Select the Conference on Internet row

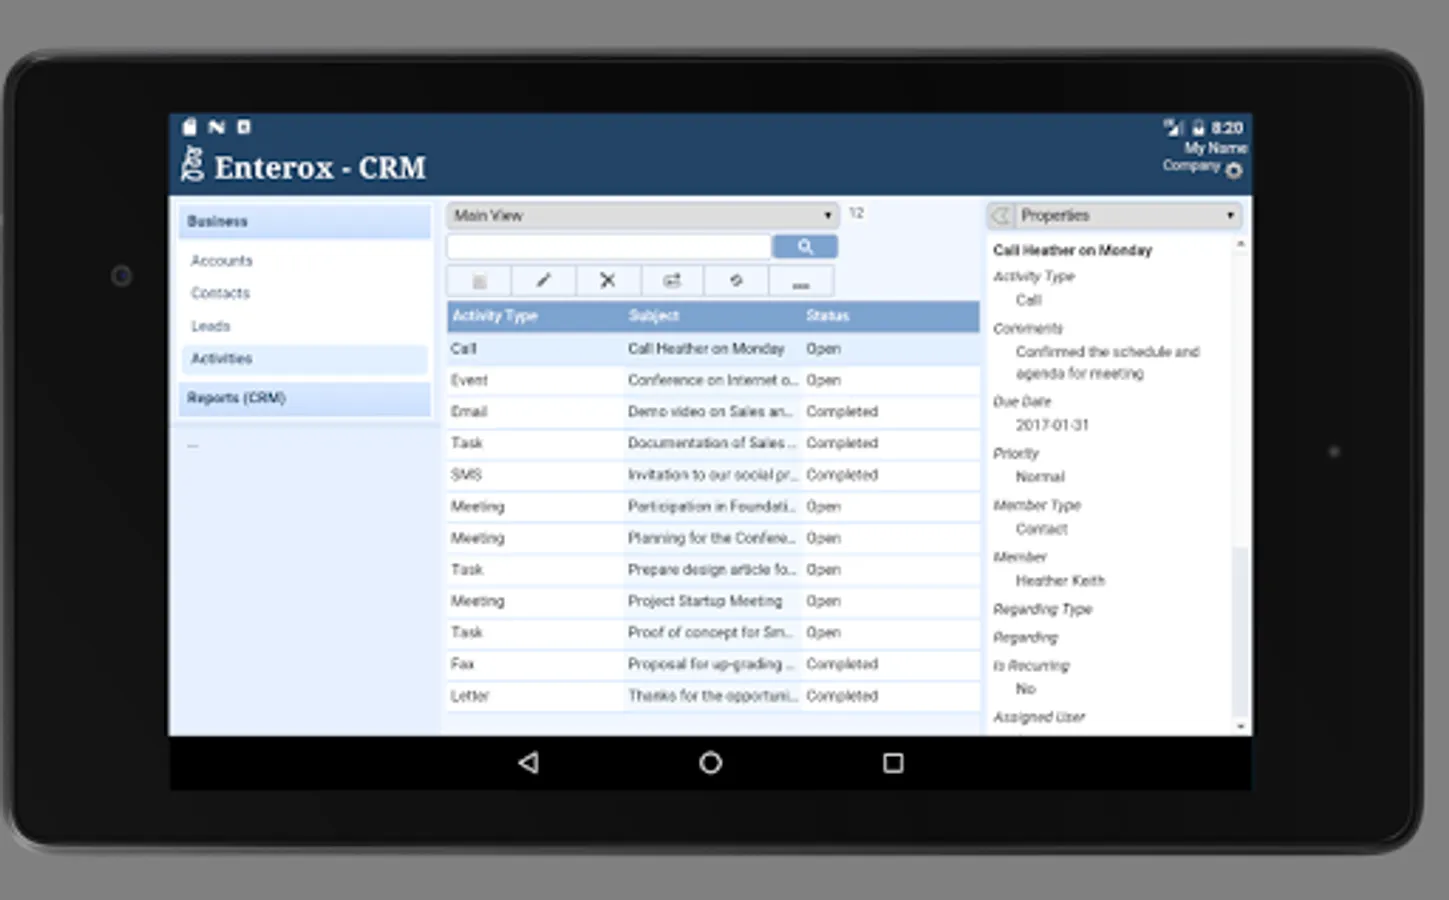point(713,380)
